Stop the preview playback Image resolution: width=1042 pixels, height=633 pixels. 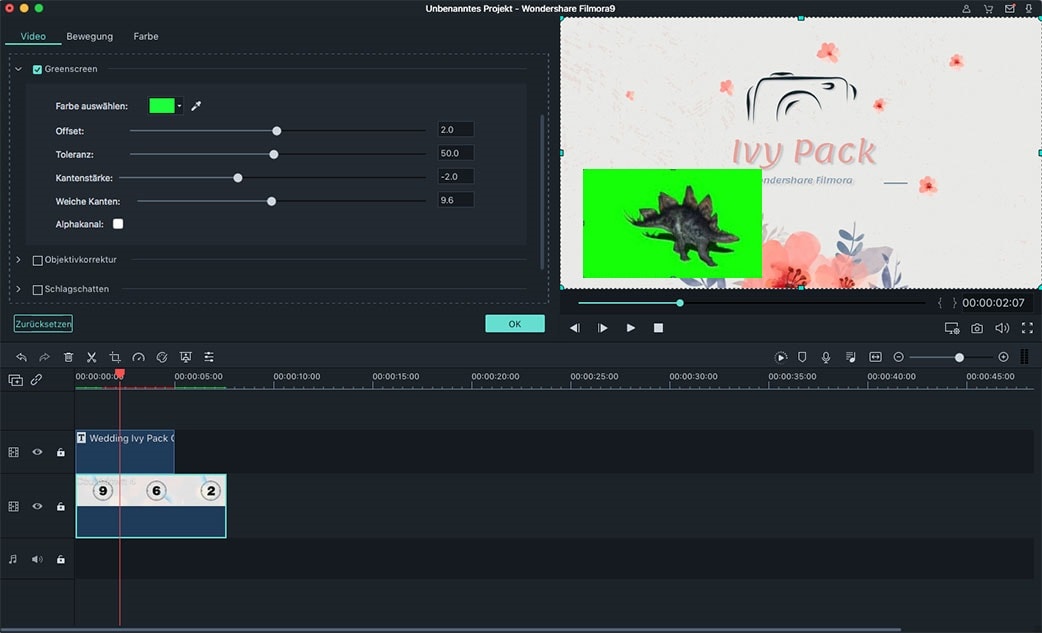click(x=659, y=328)
